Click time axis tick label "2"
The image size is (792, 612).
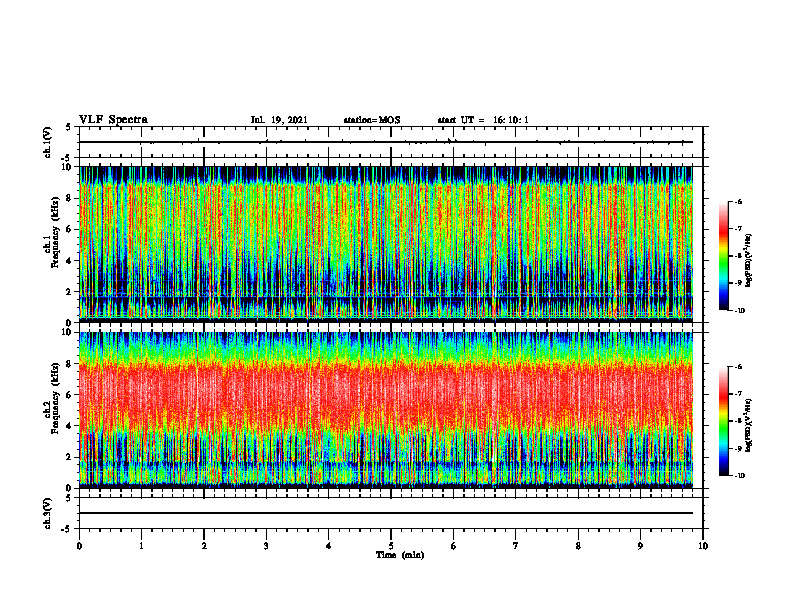click(204, 546)
